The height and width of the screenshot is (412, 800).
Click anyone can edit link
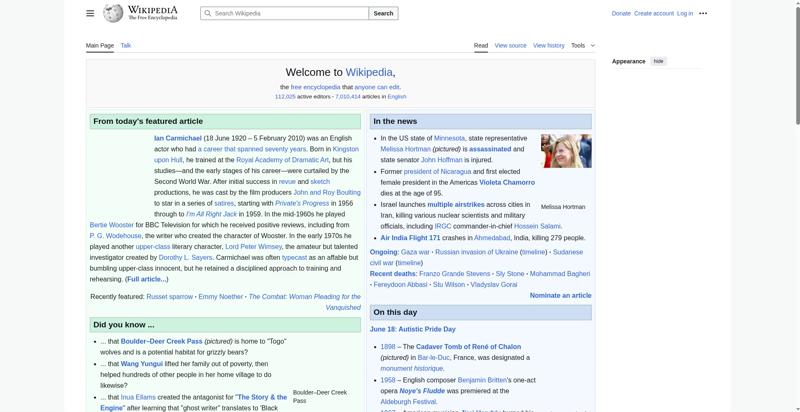click(377, 87)
